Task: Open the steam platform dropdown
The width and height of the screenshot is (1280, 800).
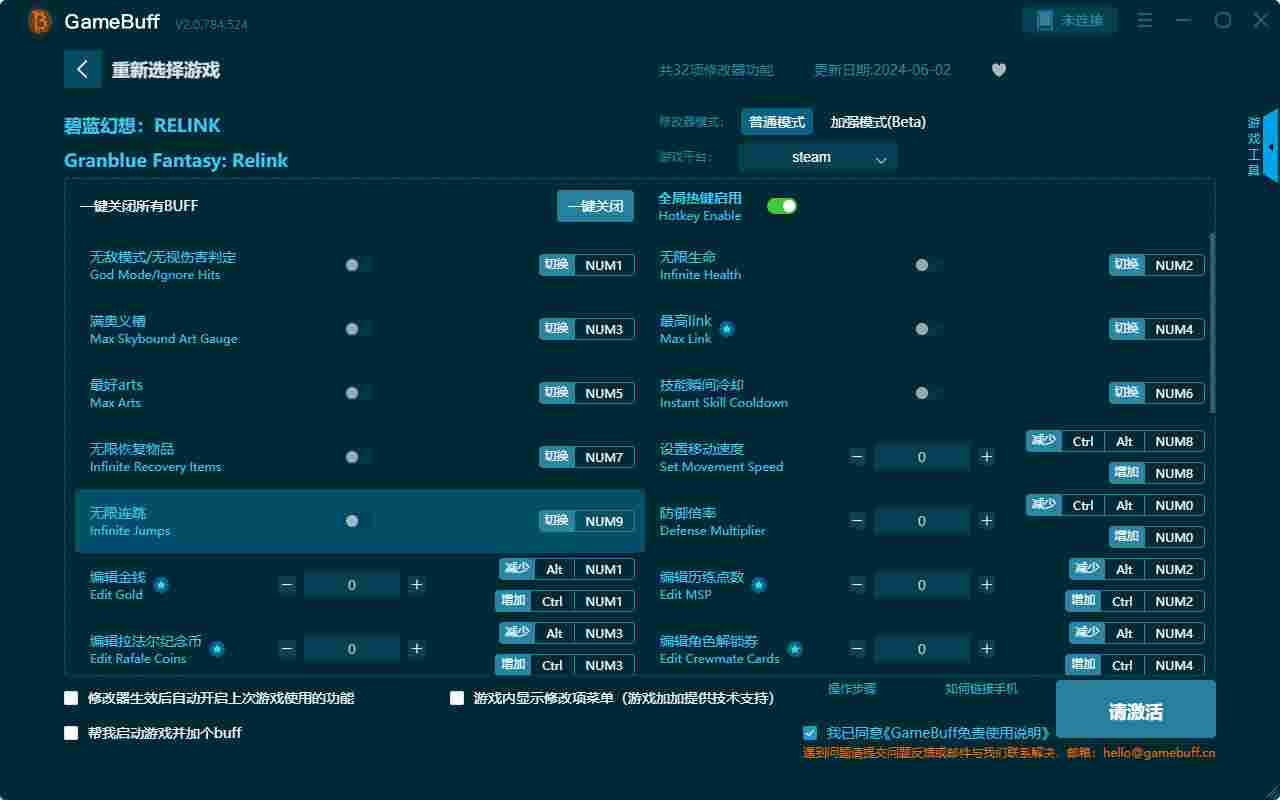Action: tap(818, 157)
